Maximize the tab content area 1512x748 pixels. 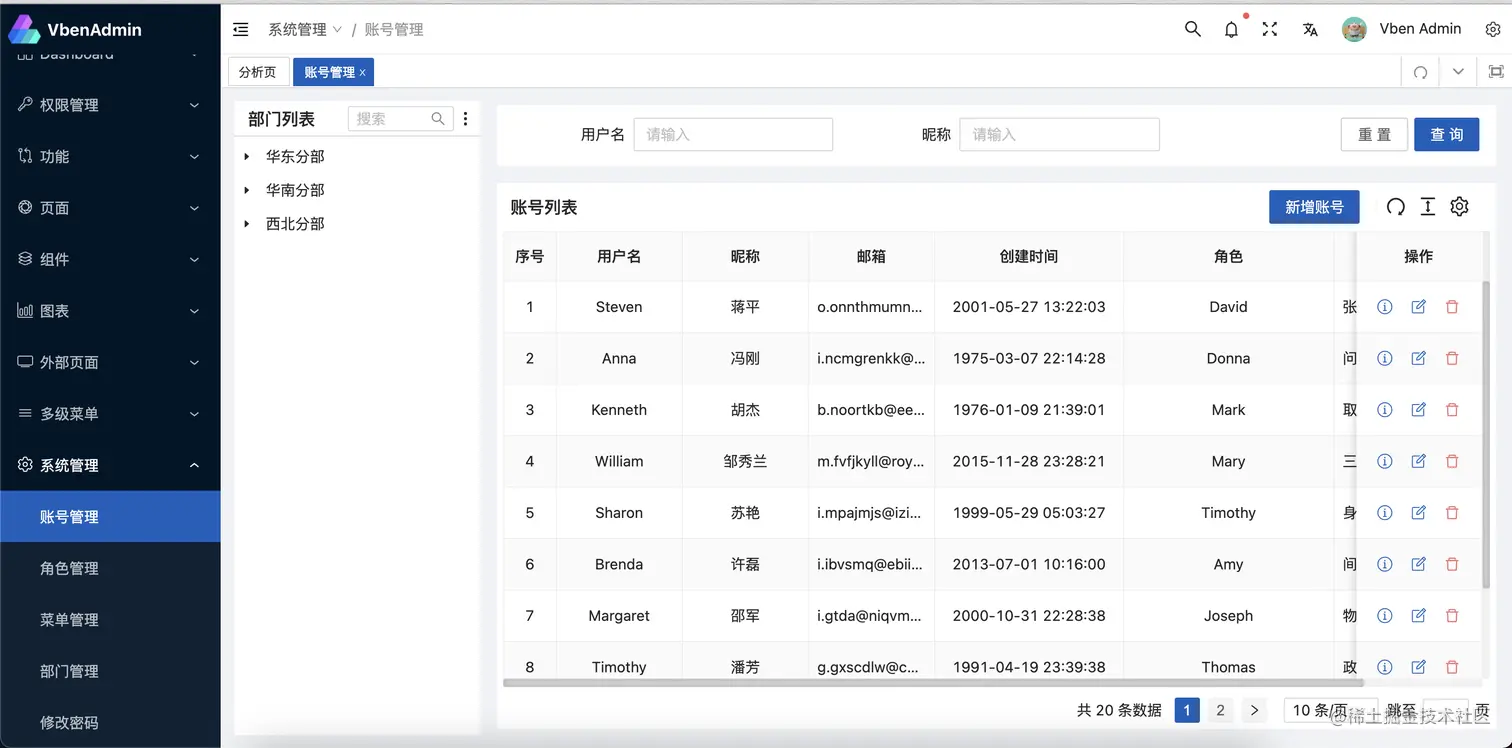[1495, 72]
